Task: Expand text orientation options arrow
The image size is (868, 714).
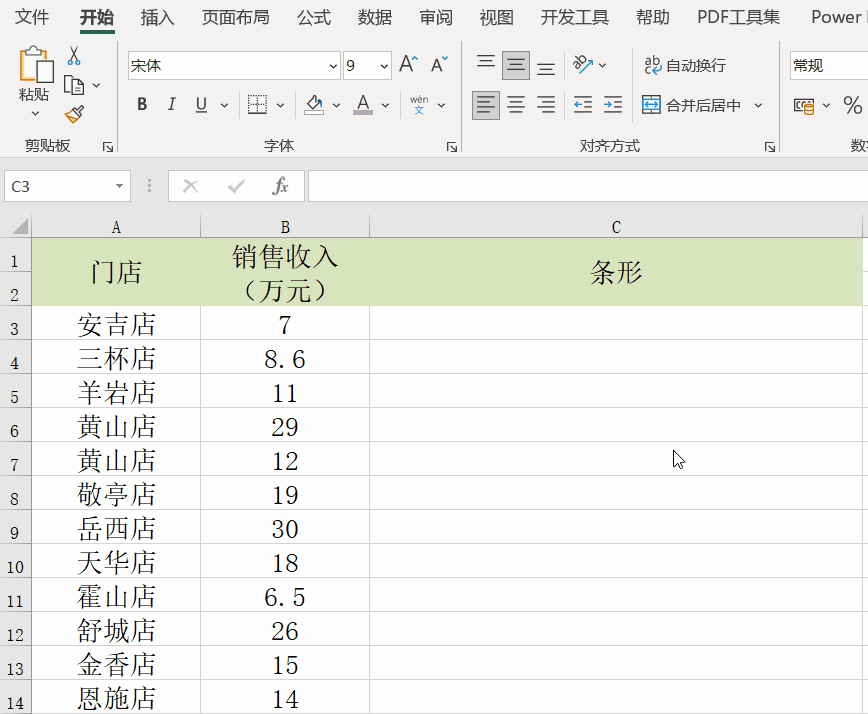Action: coord(602,65)
